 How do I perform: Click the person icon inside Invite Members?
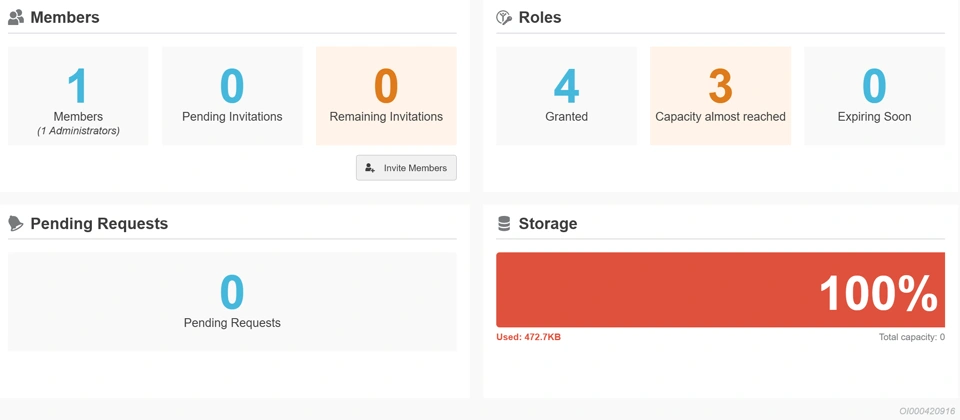(x=370, y=168)
